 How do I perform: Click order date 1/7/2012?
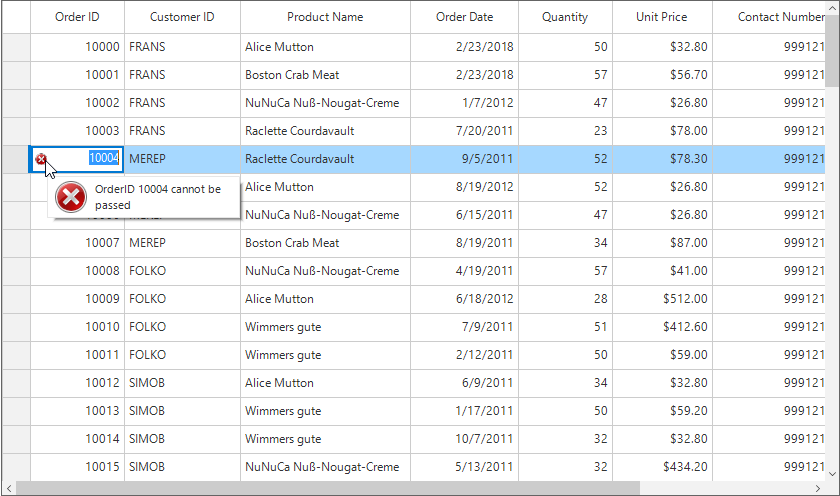pos(464,103)
